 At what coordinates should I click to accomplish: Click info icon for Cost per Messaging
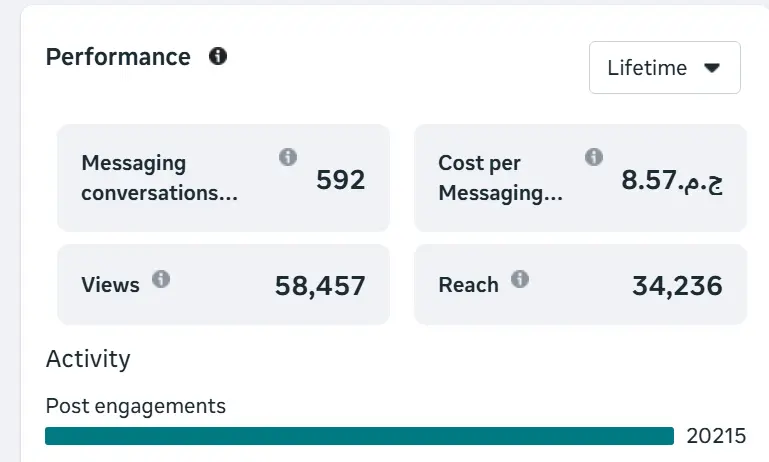pos(594,157)
